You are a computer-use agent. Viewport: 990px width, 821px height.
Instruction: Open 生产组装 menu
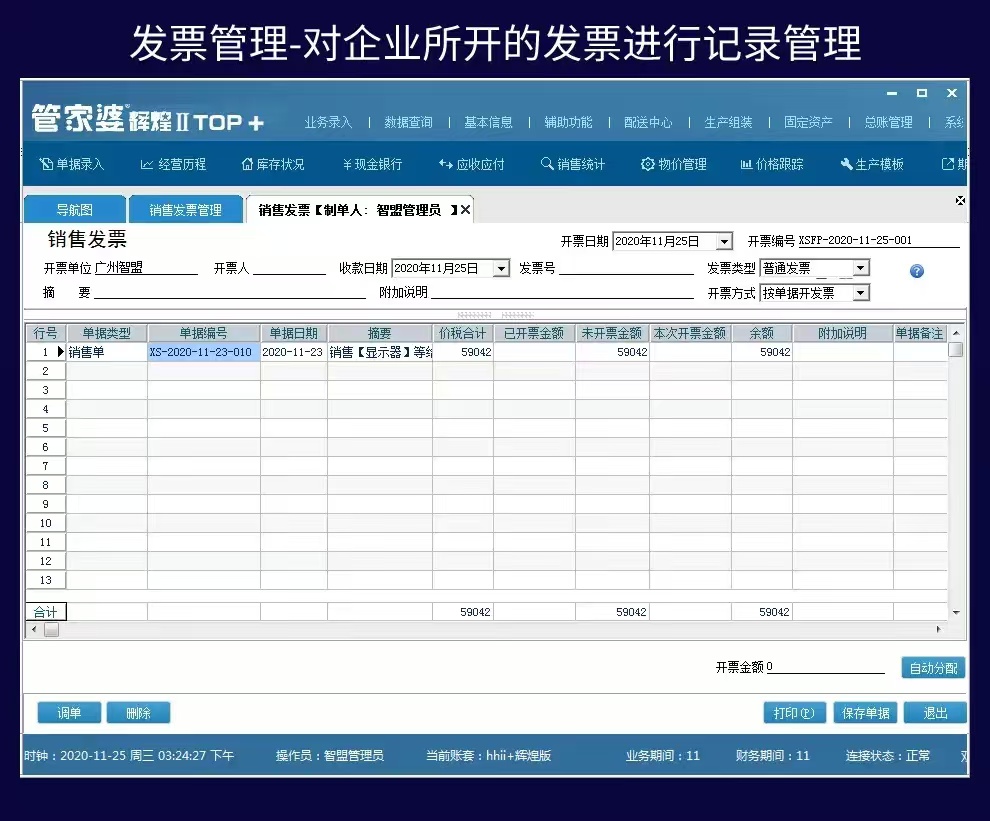tap(728, 123)
